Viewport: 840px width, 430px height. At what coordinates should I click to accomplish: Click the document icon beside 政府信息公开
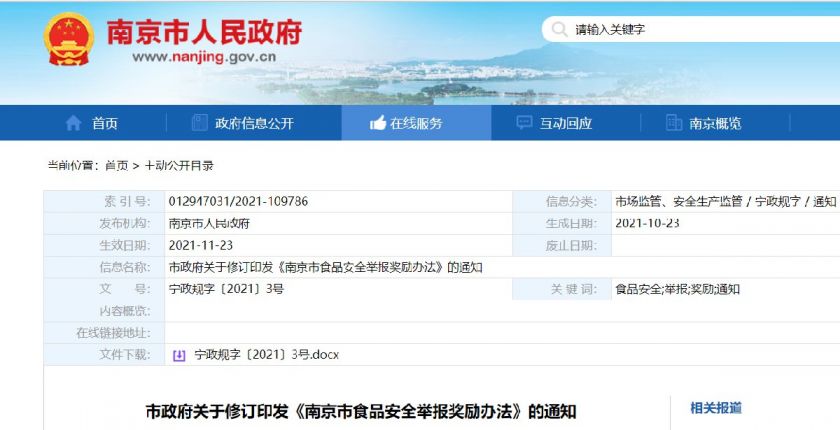(199, 123)
